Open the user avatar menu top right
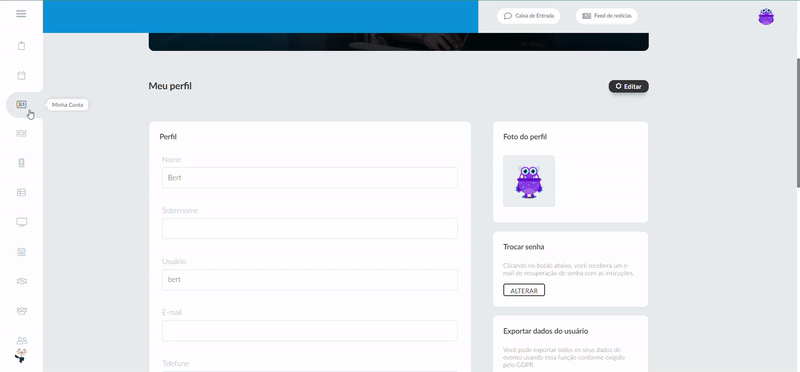The height and width of the screenshot is (372, 800). point(766,16)
